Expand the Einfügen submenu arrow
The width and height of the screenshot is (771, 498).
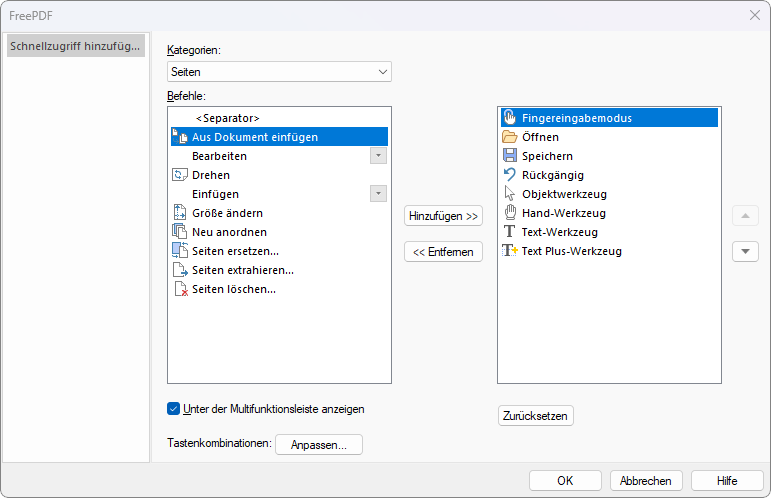coord(378,194)
